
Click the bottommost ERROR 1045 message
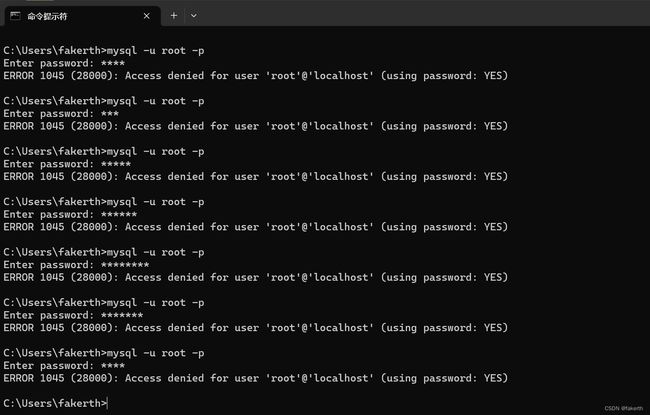[x=255, y=379]
